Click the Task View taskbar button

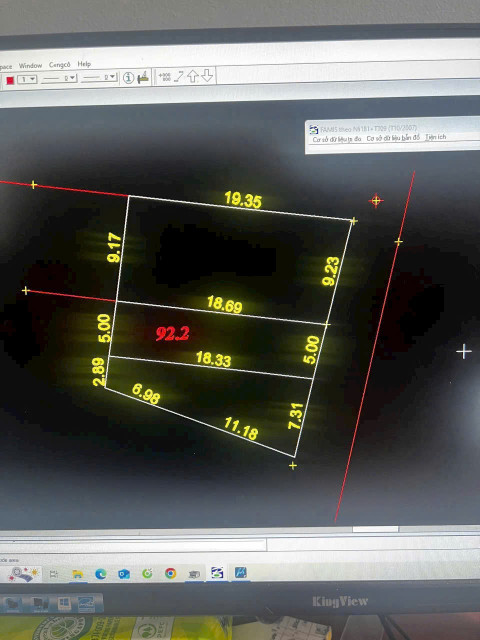(x=53, y=574)
